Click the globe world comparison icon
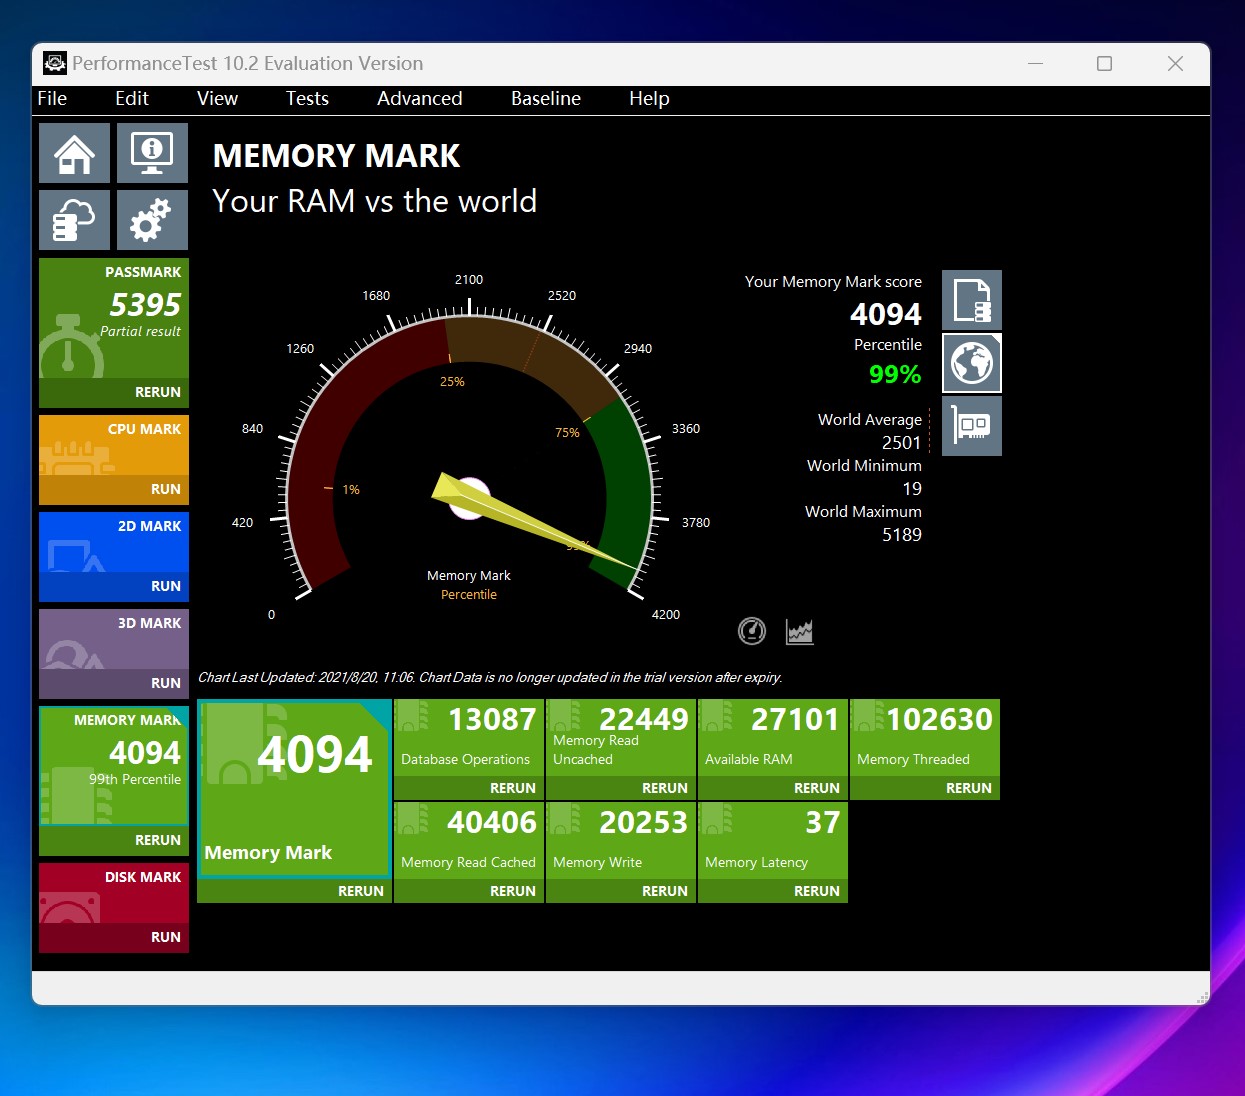 point(971,363)
